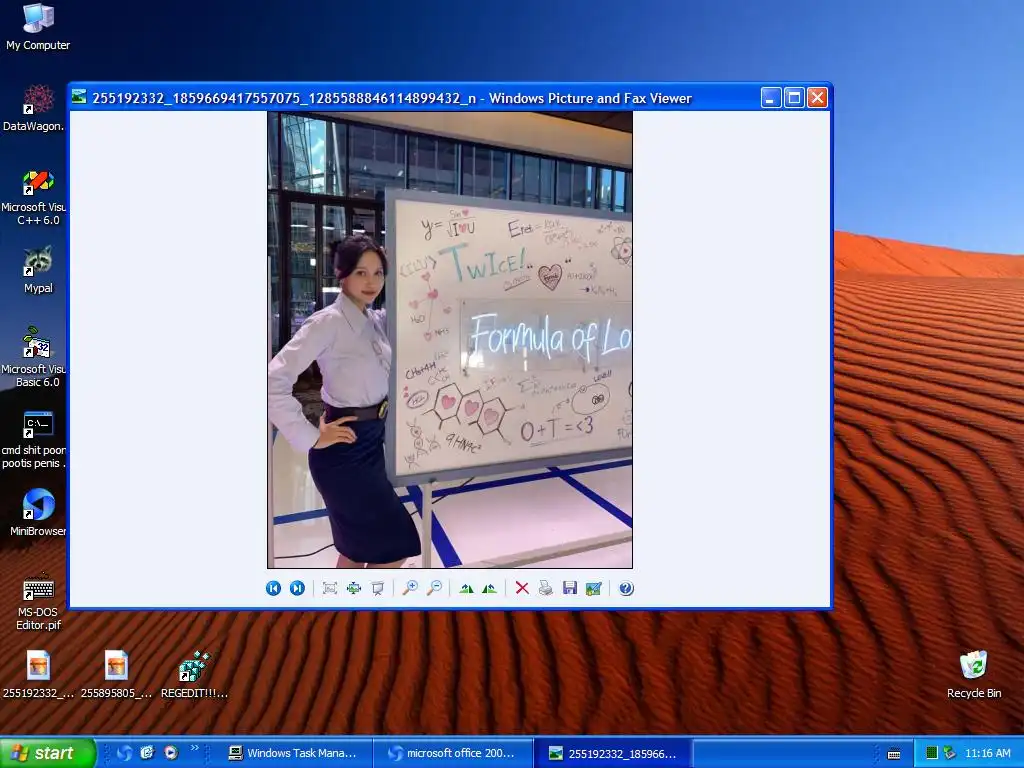This screenshot has height=768, width=1024.
Task: Open the on-screen keyboard icon in taskbar
Action: tap(894, 754)
